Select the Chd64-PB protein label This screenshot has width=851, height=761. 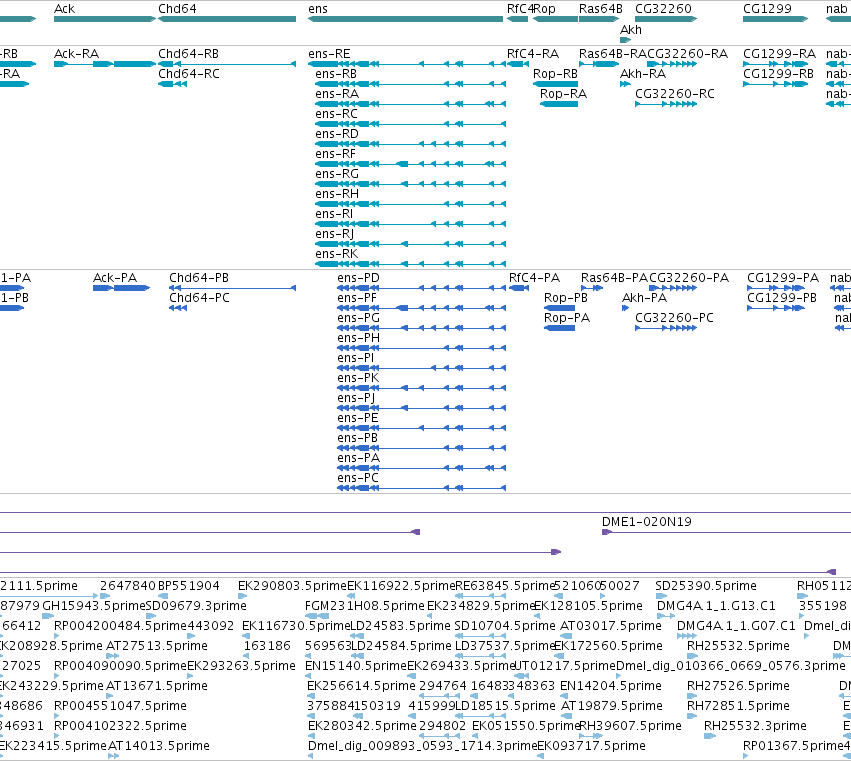pos(199,278)
